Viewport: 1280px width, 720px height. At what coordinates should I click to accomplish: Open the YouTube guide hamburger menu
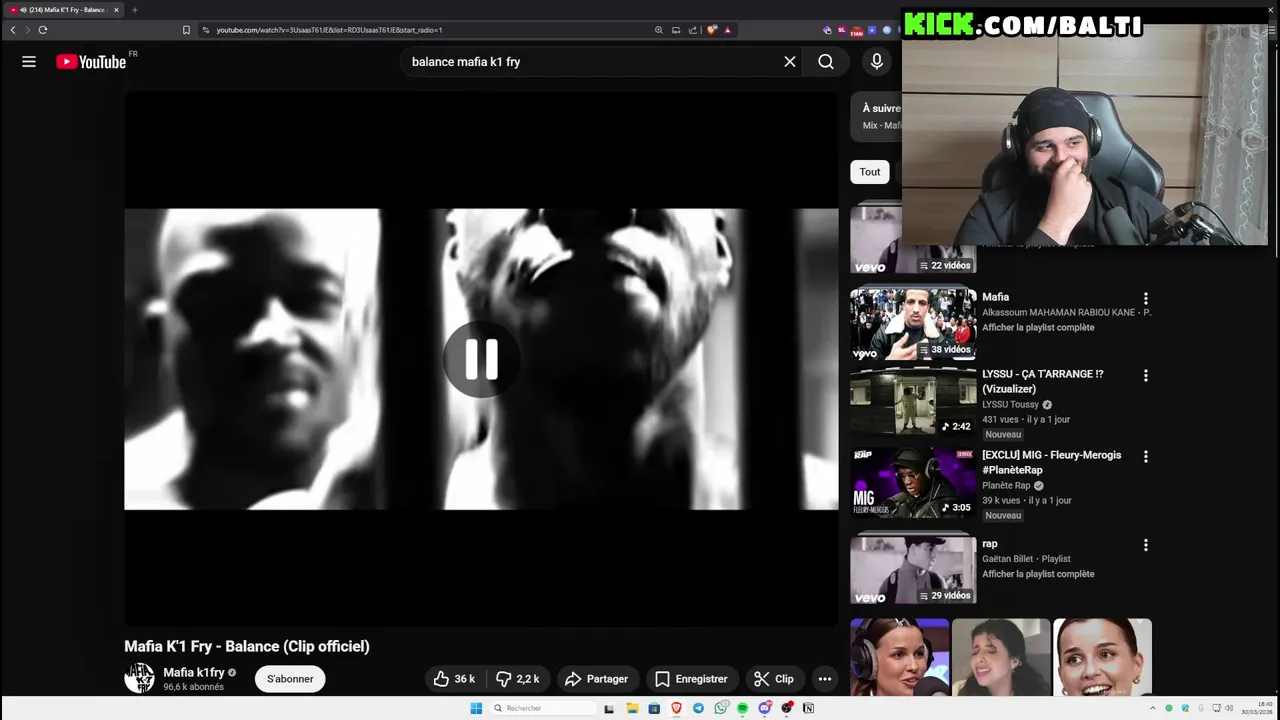click(x=29, y=62)
